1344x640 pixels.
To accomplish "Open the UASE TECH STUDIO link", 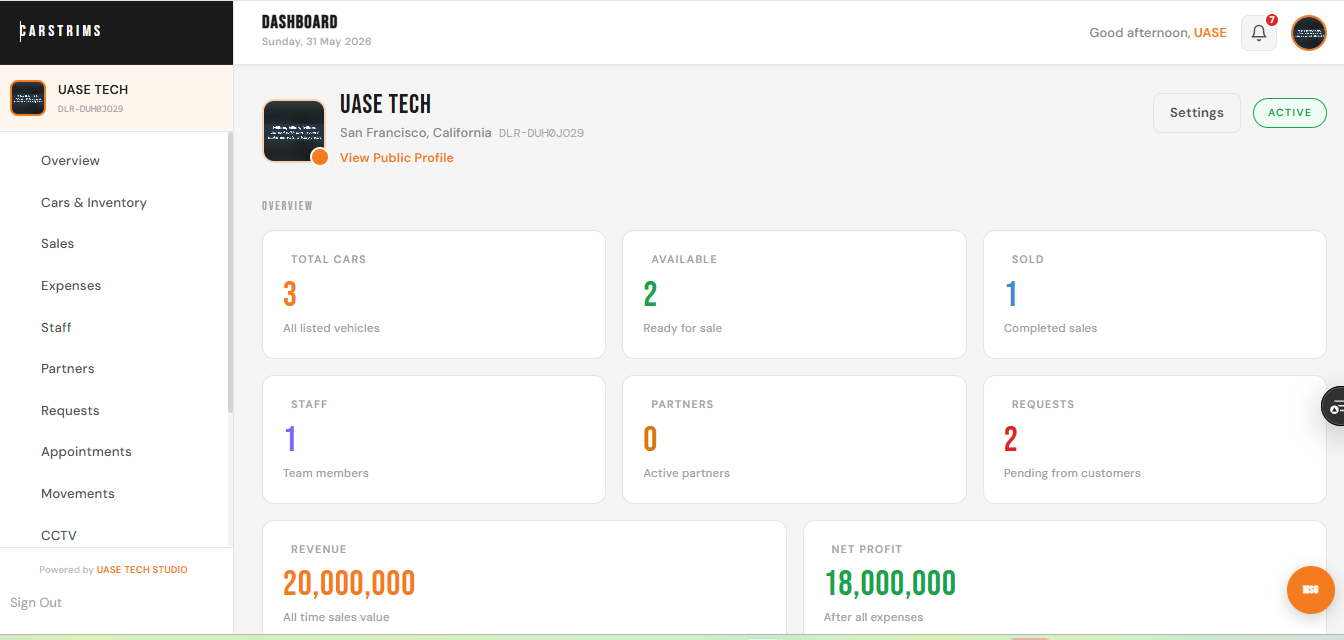I will pos(142,570).
